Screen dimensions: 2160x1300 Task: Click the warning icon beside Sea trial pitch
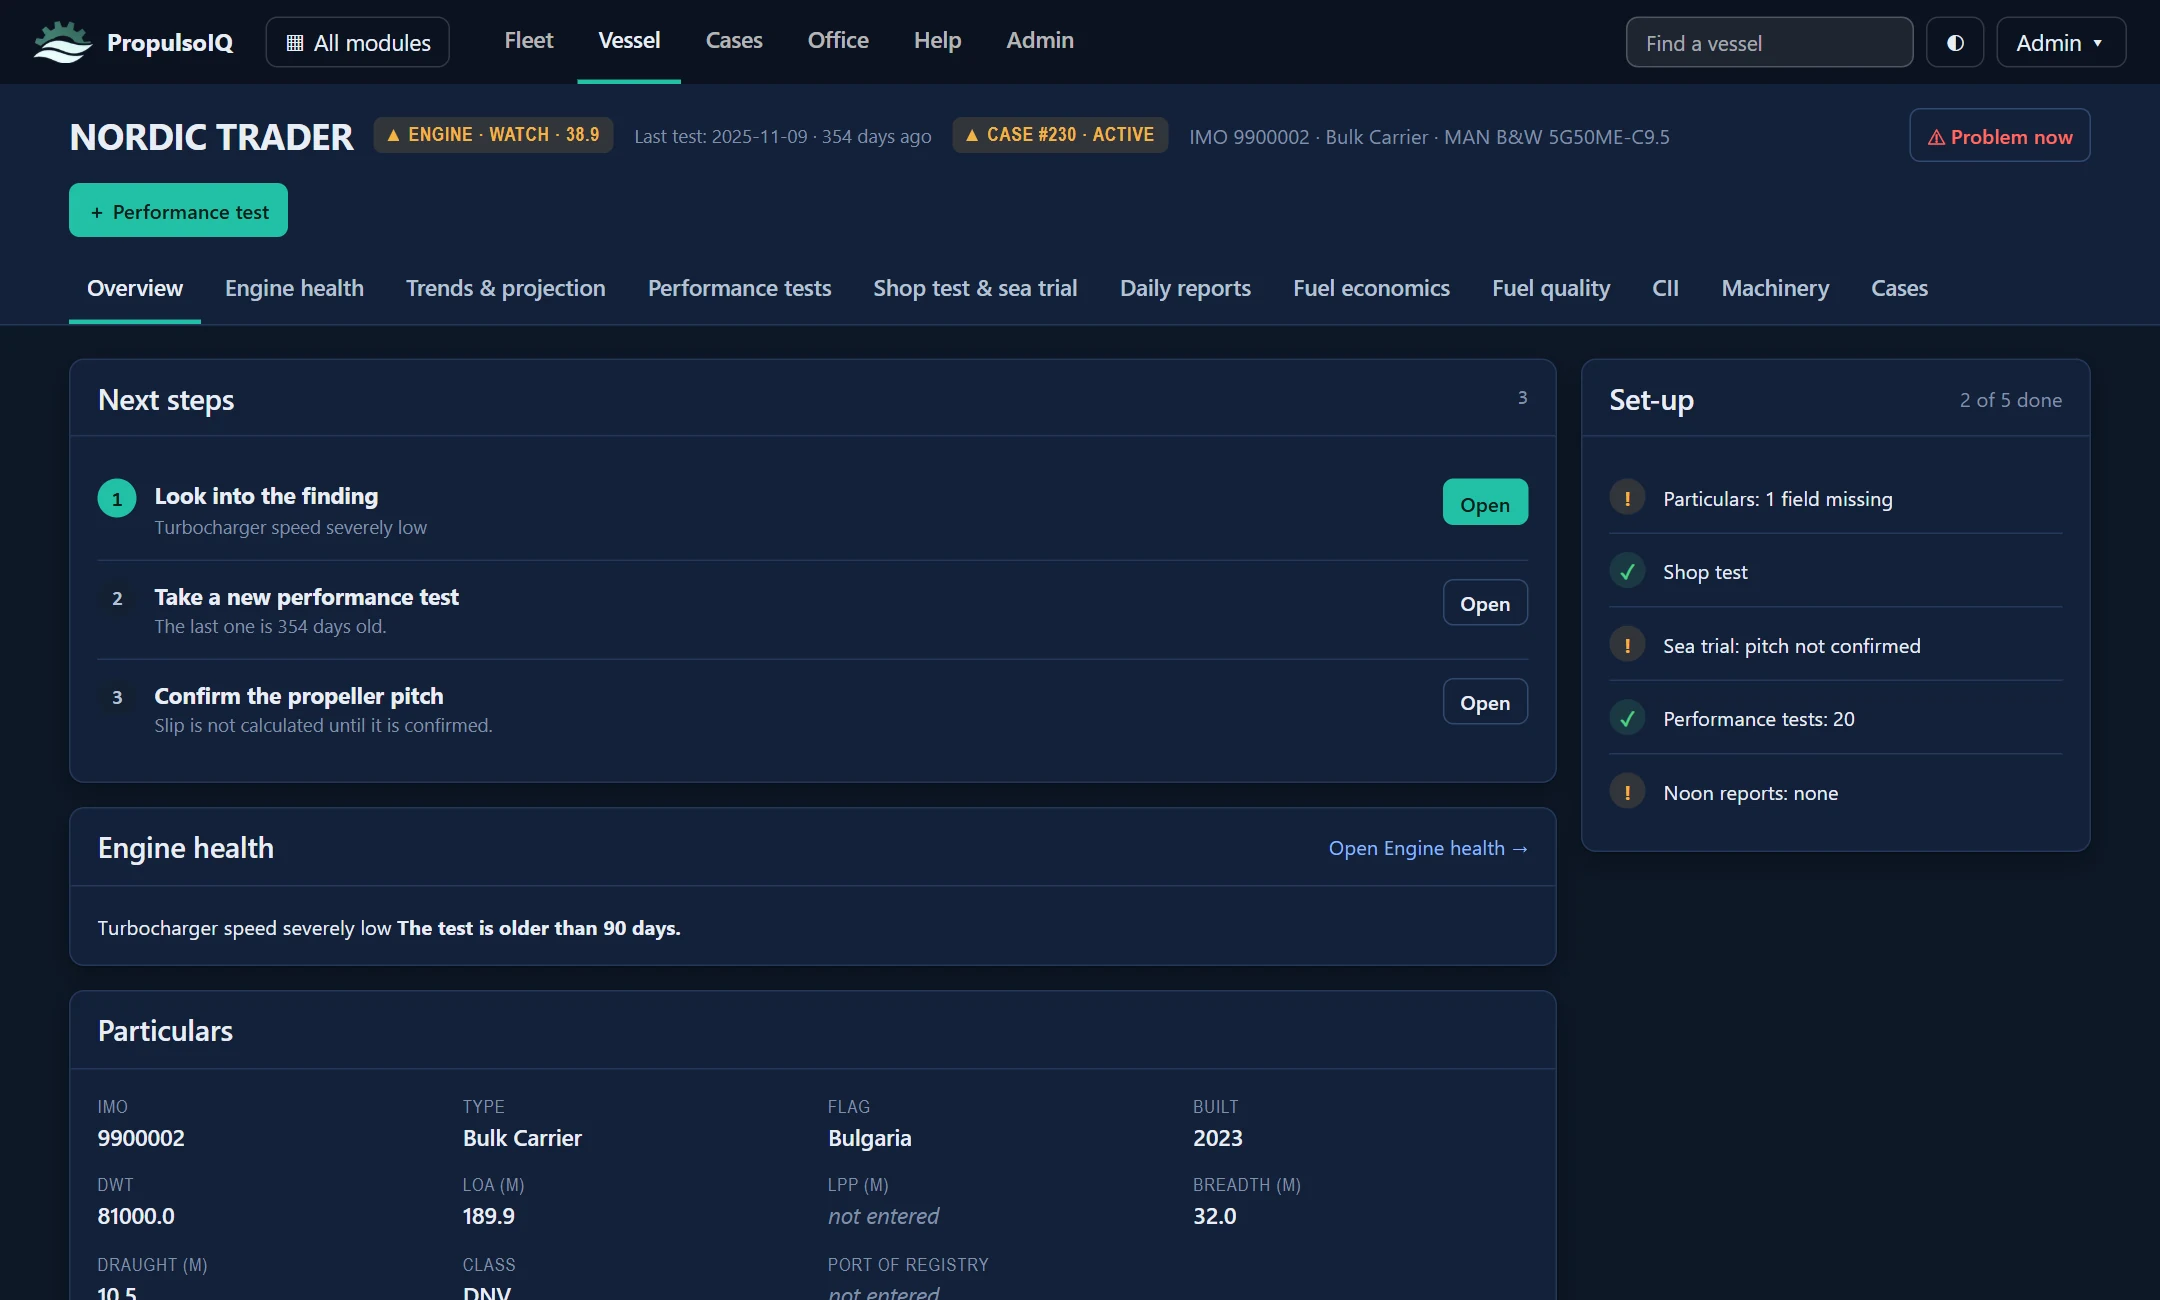pos(1627,645)
